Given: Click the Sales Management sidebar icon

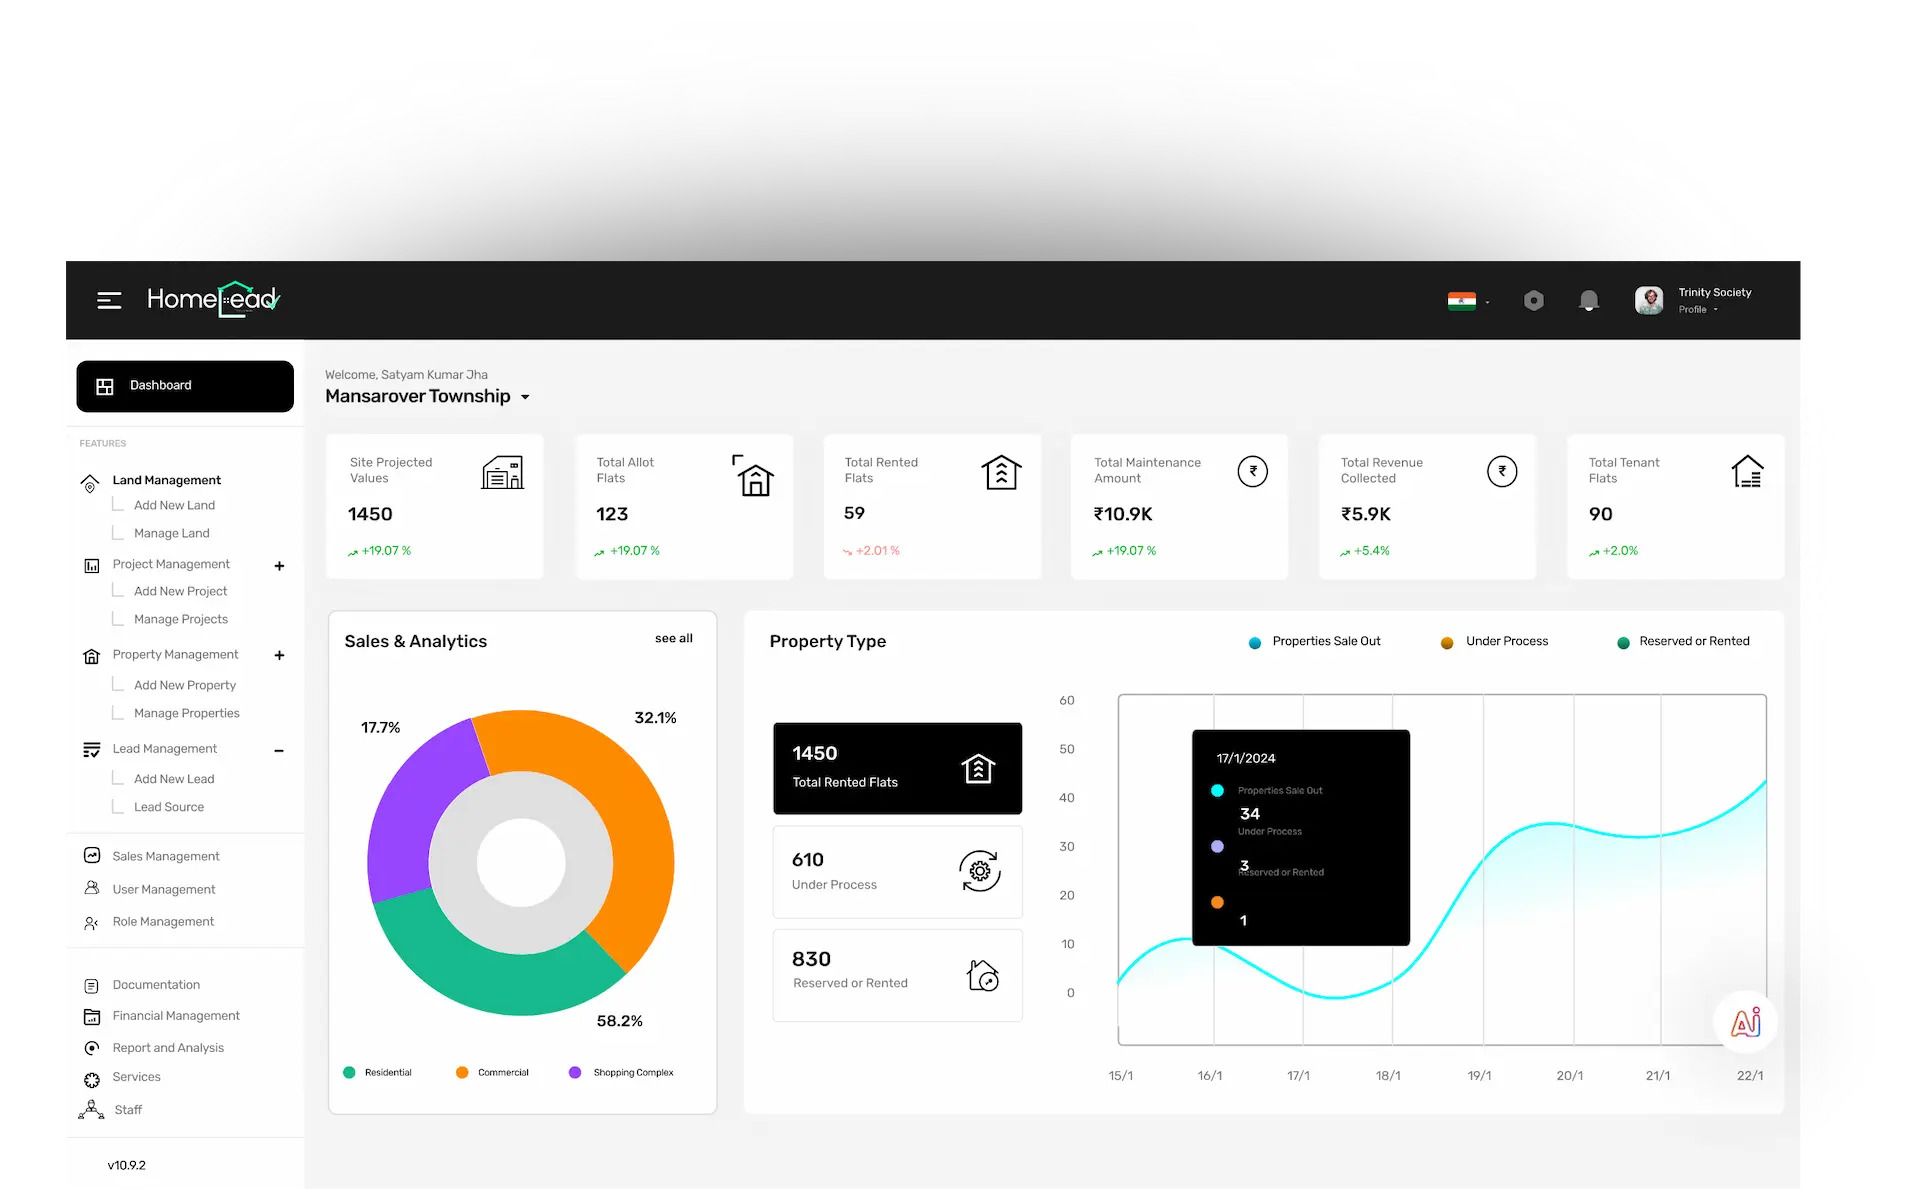Looking at the screenshot, I should [91, 854].
